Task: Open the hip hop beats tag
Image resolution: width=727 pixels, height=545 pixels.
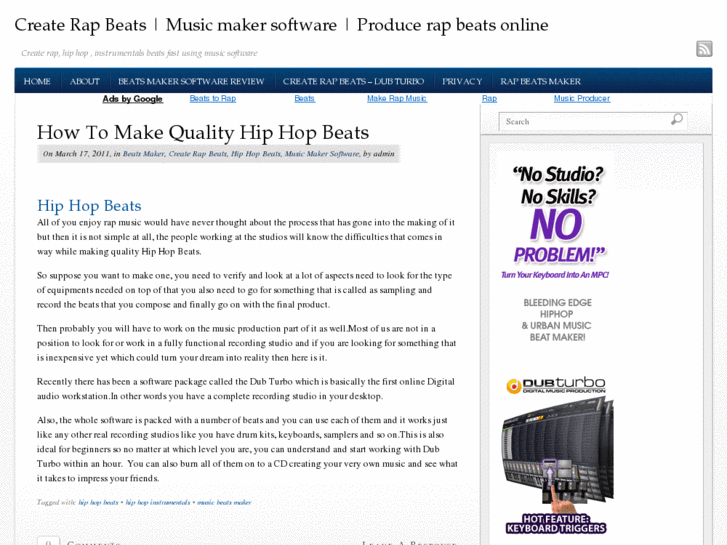Action: tap(98, 502)
